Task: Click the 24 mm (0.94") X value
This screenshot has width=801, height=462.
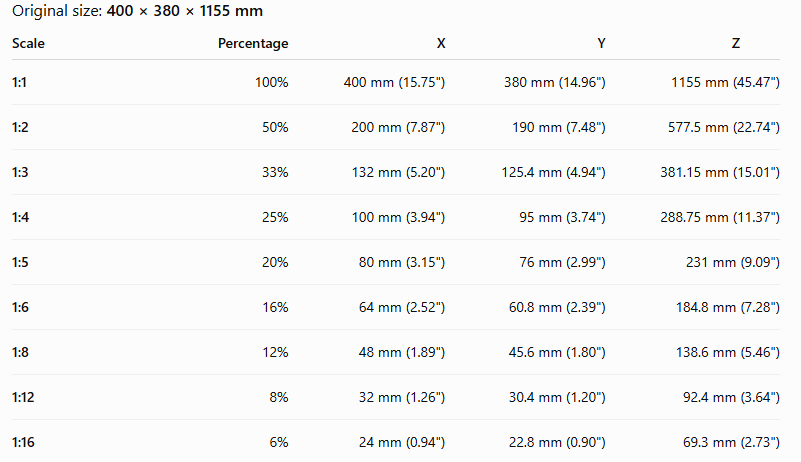Action: 402,442
